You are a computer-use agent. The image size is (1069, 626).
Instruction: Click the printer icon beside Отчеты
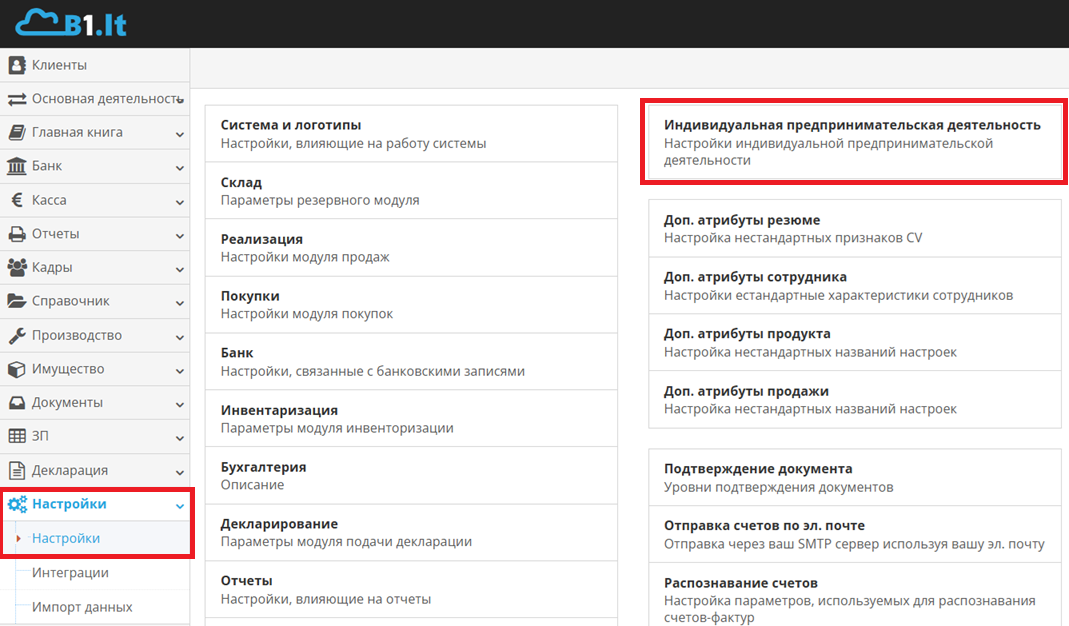15,233
